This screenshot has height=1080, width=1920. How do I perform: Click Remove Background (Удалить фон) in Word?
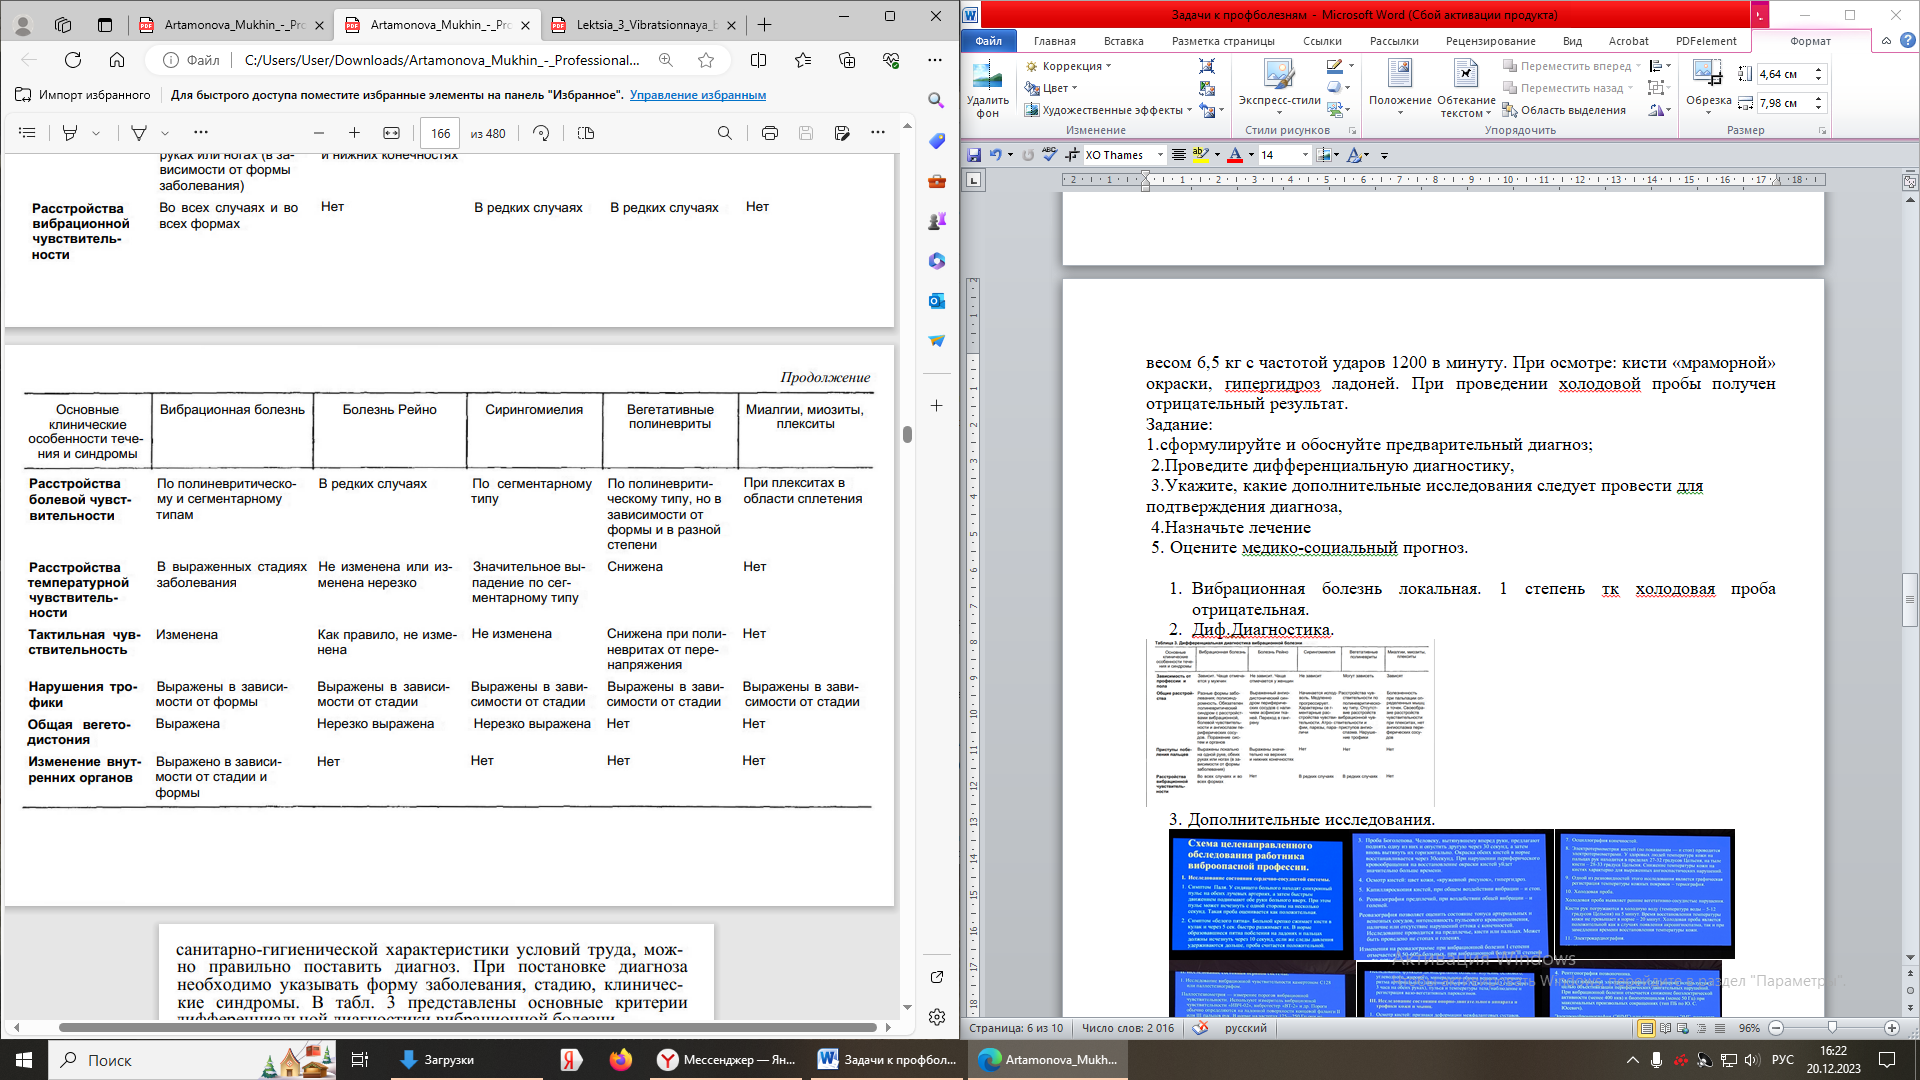[987, 90]
